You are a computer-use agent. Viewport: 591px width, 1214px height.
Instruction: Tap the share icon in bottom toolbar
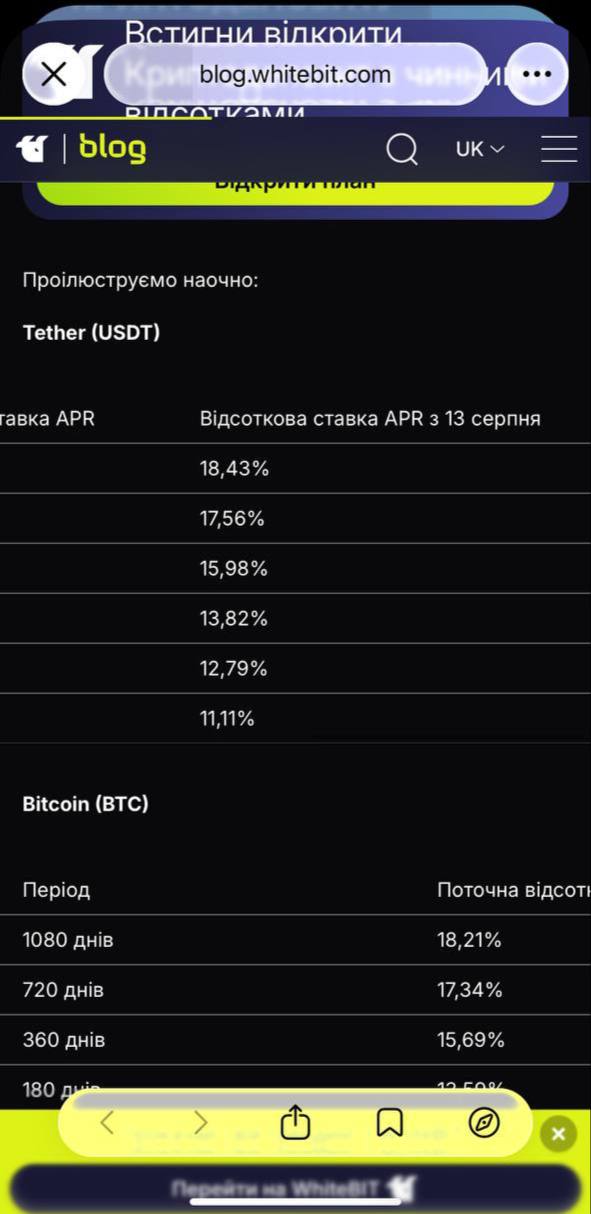coord(294,1122)
